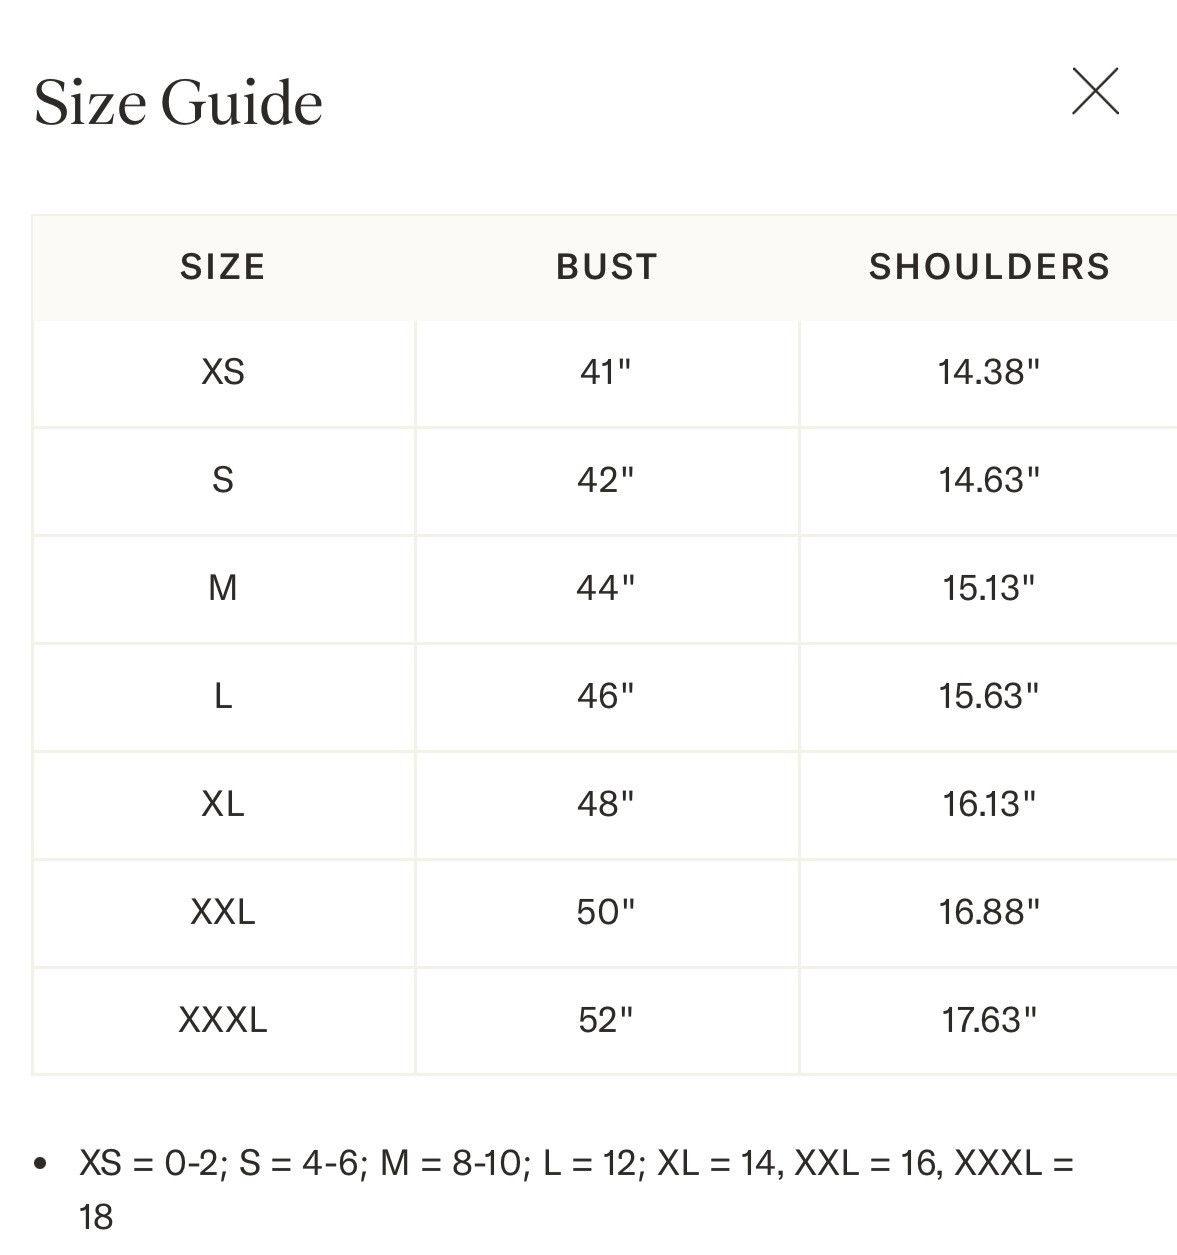Viewport: 1177px width, 1255px height.
Task: Click the BUST column header
Action: (x=607, y=267)
